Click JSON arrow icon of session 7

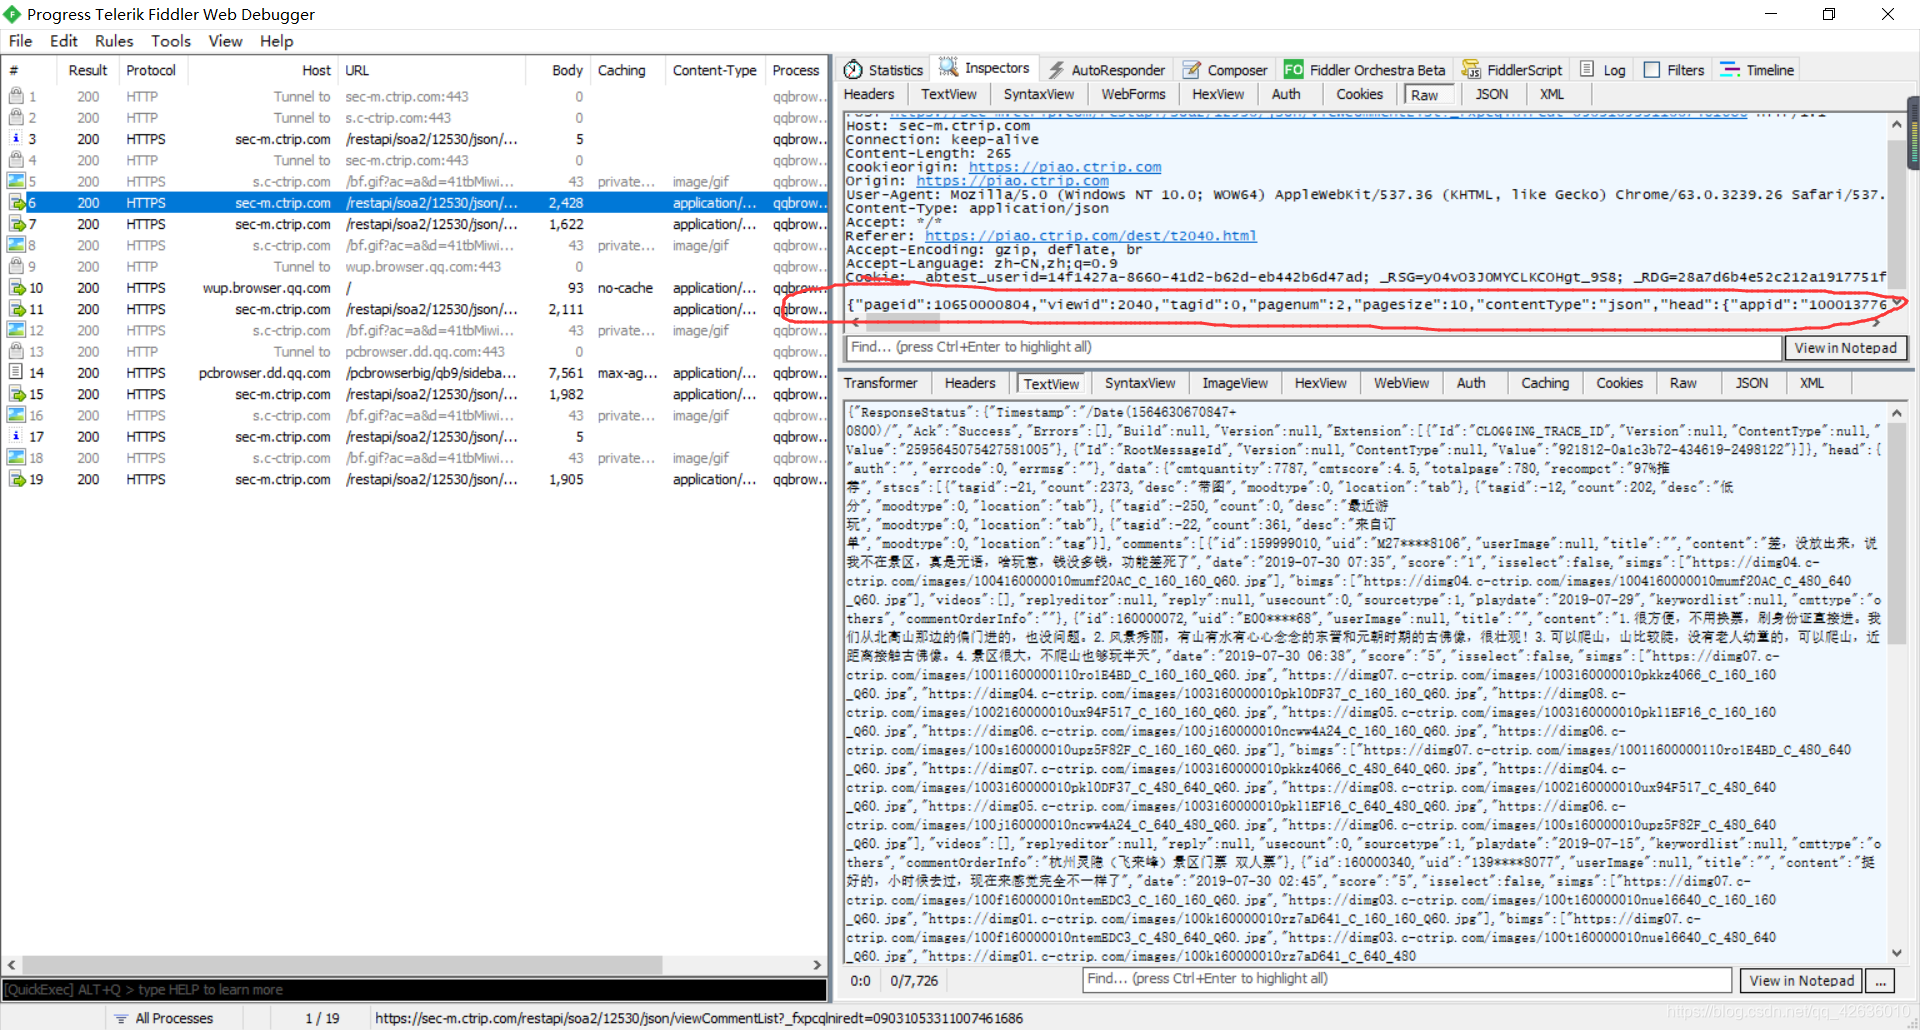tap(18, 224)
